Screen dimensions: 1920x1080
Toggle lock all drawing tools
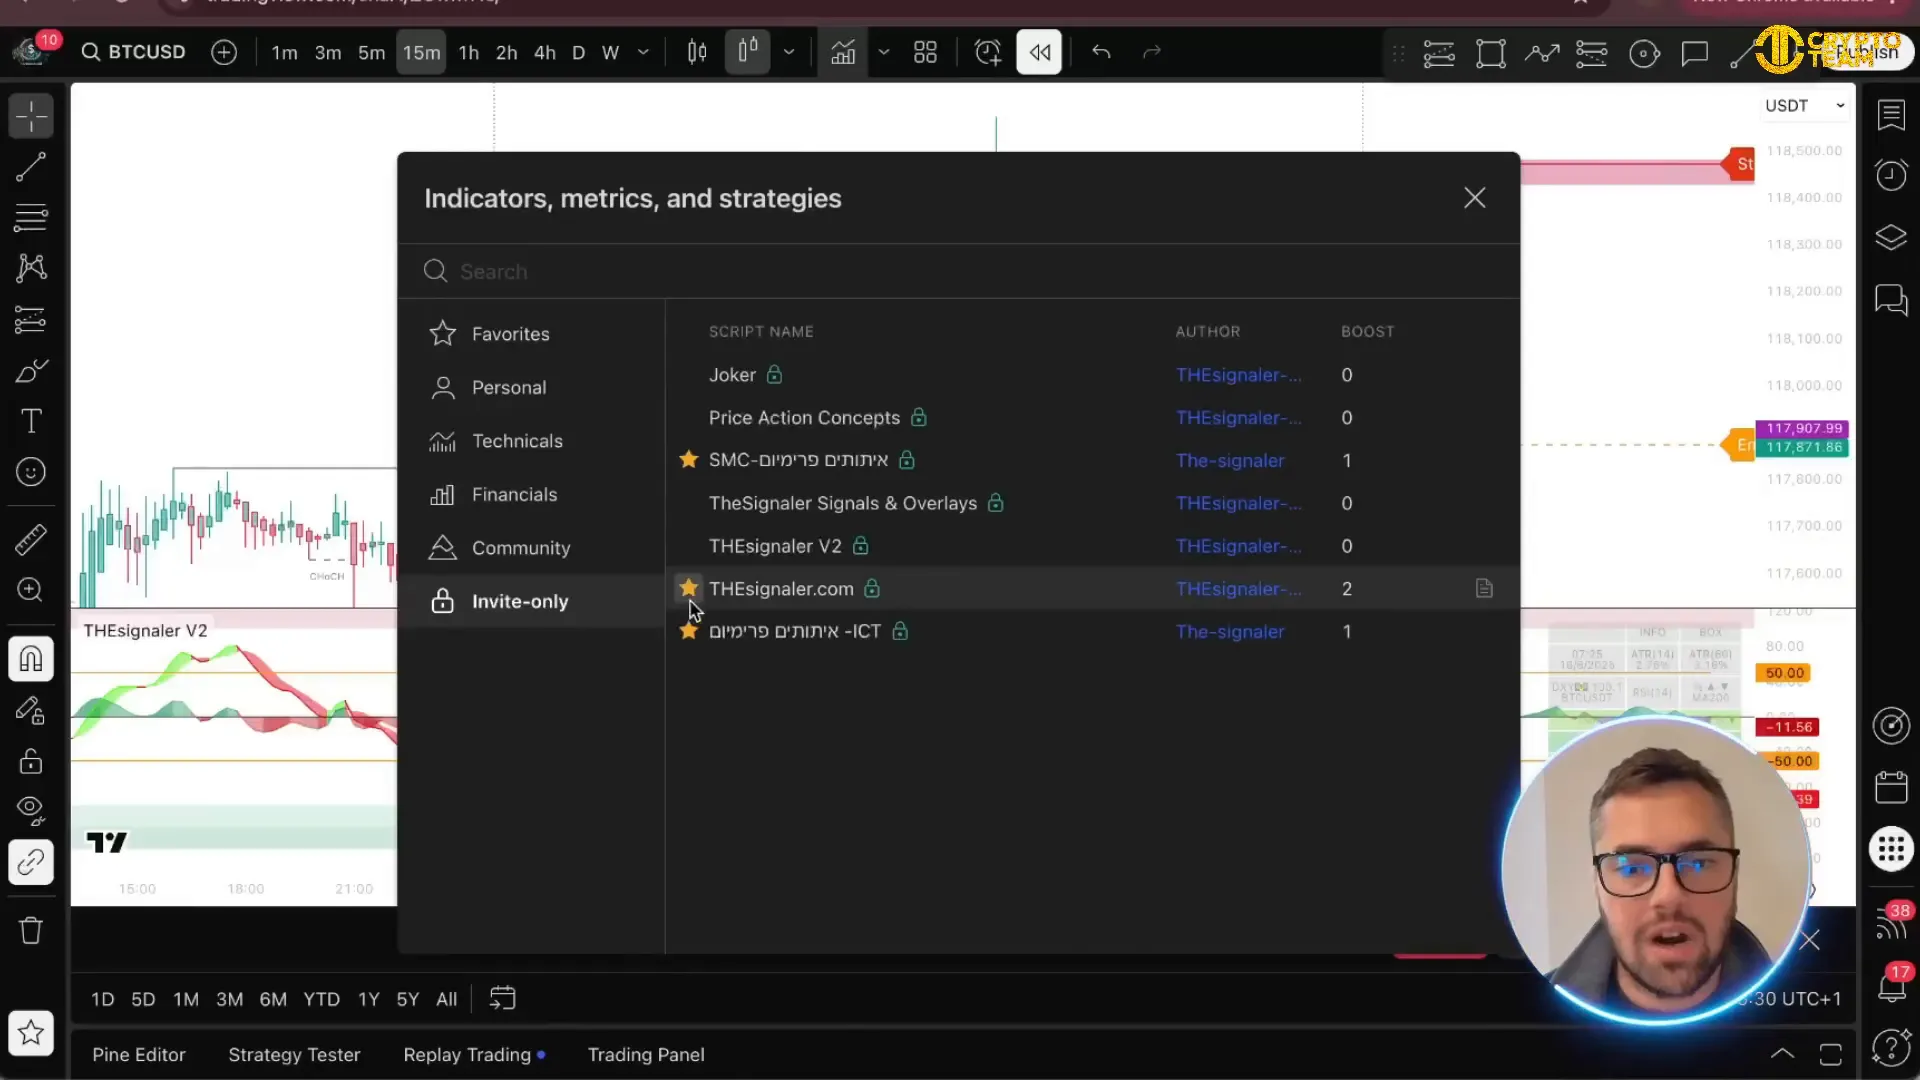click(31, 762)
